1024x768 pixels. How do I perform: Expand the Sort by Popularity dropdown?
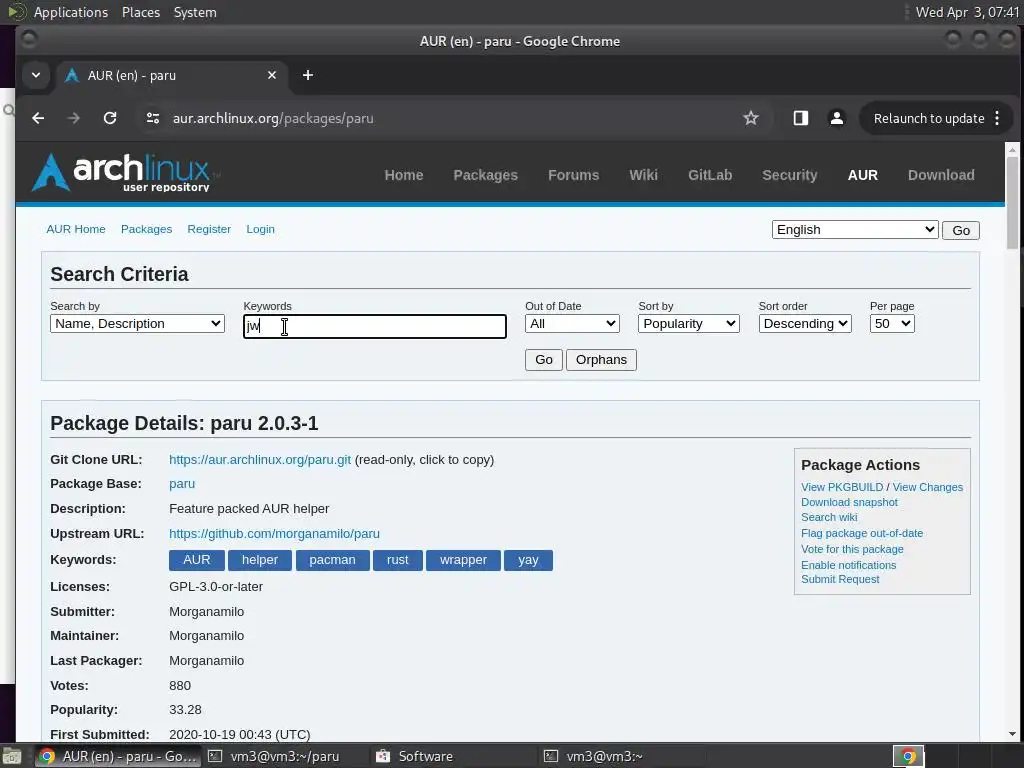tap(688, 324)
